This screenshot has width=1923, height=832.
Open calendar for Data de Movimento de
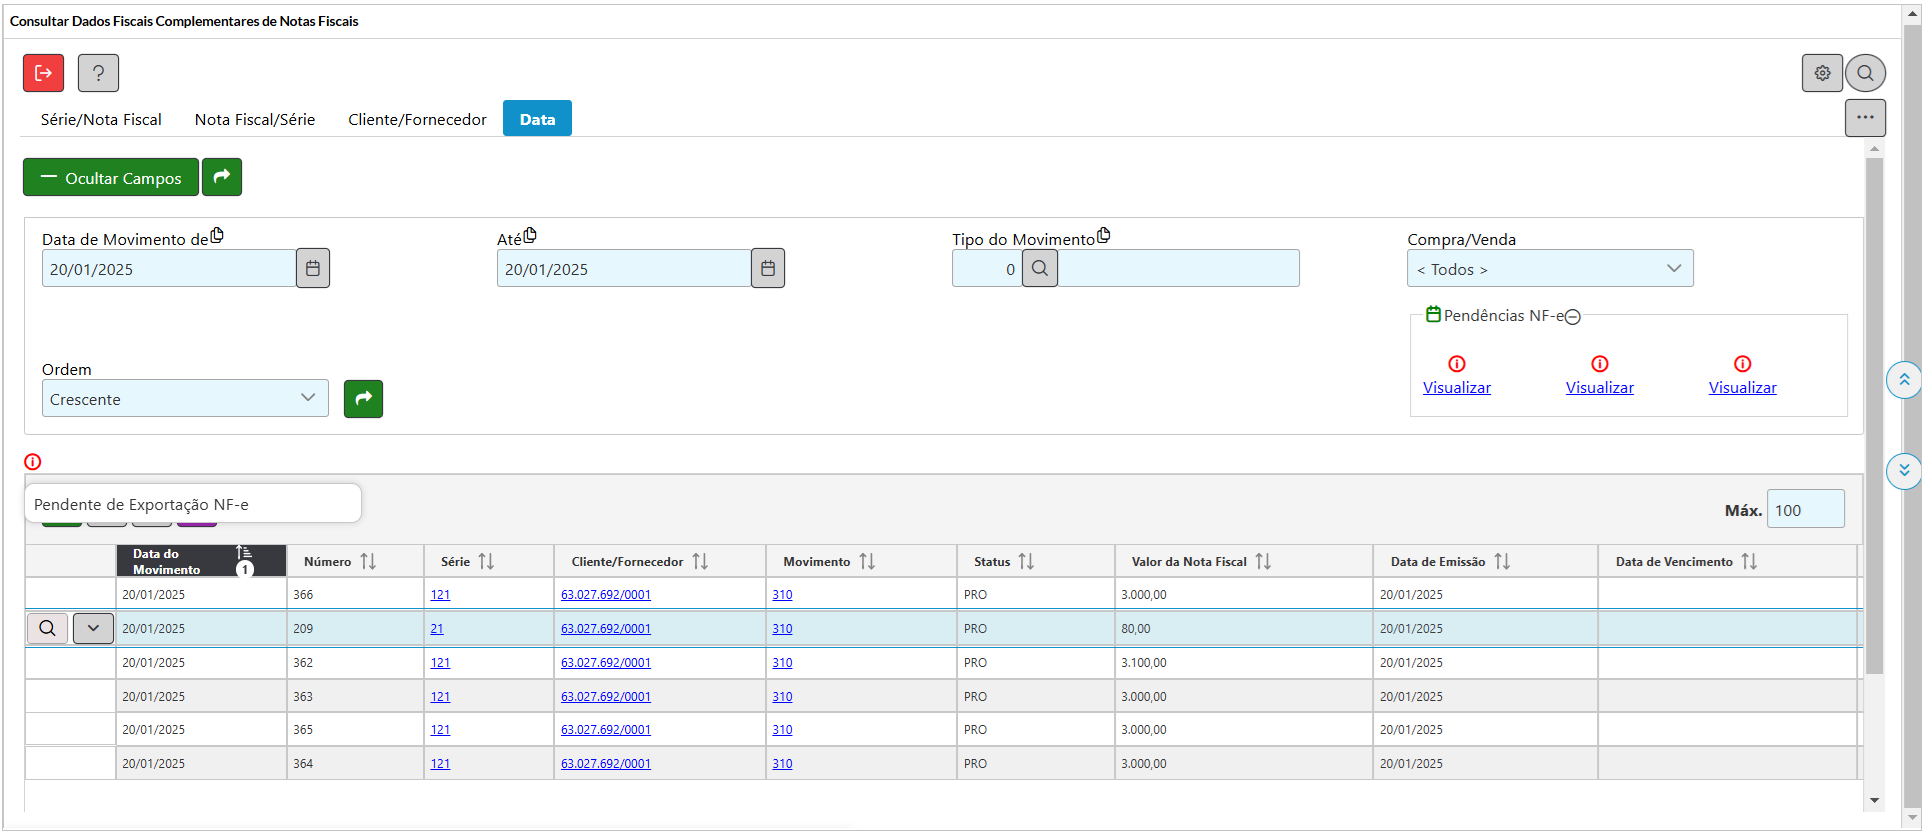point(313,269)
